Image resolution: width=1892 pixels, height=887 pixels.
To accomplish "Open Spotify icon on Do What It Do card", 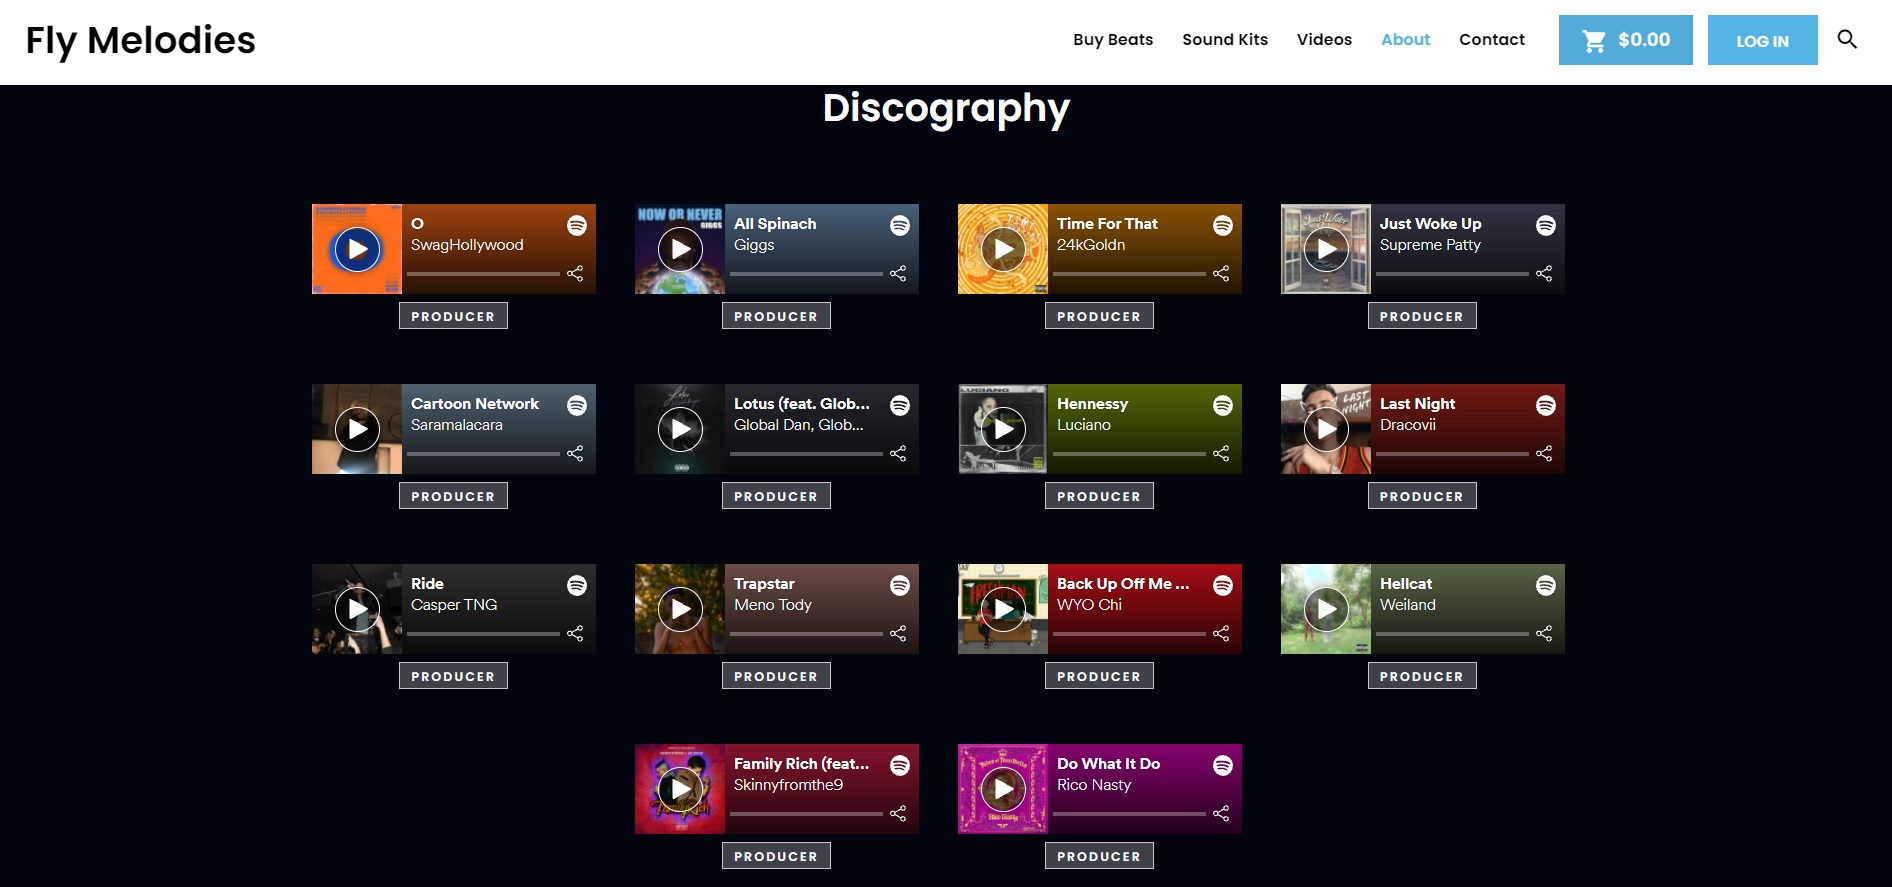I will [x=1223, y=765].
